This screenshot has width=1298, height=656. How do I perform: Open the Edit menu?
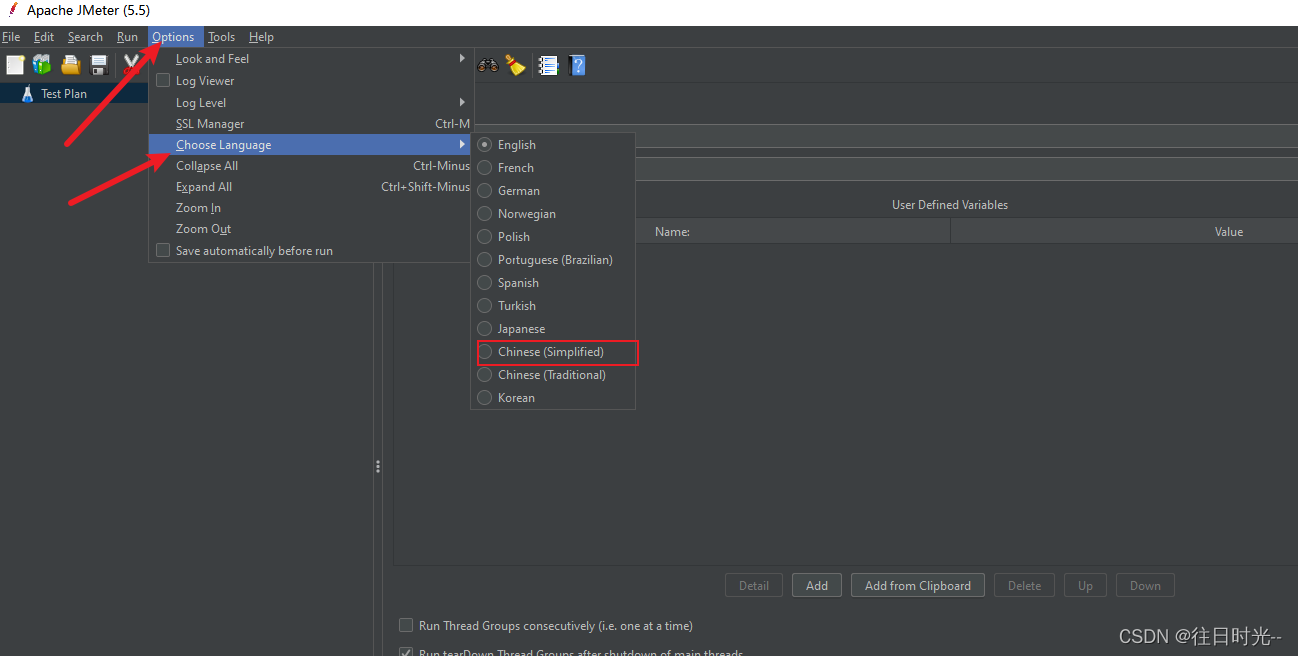(x=44, y=37)
